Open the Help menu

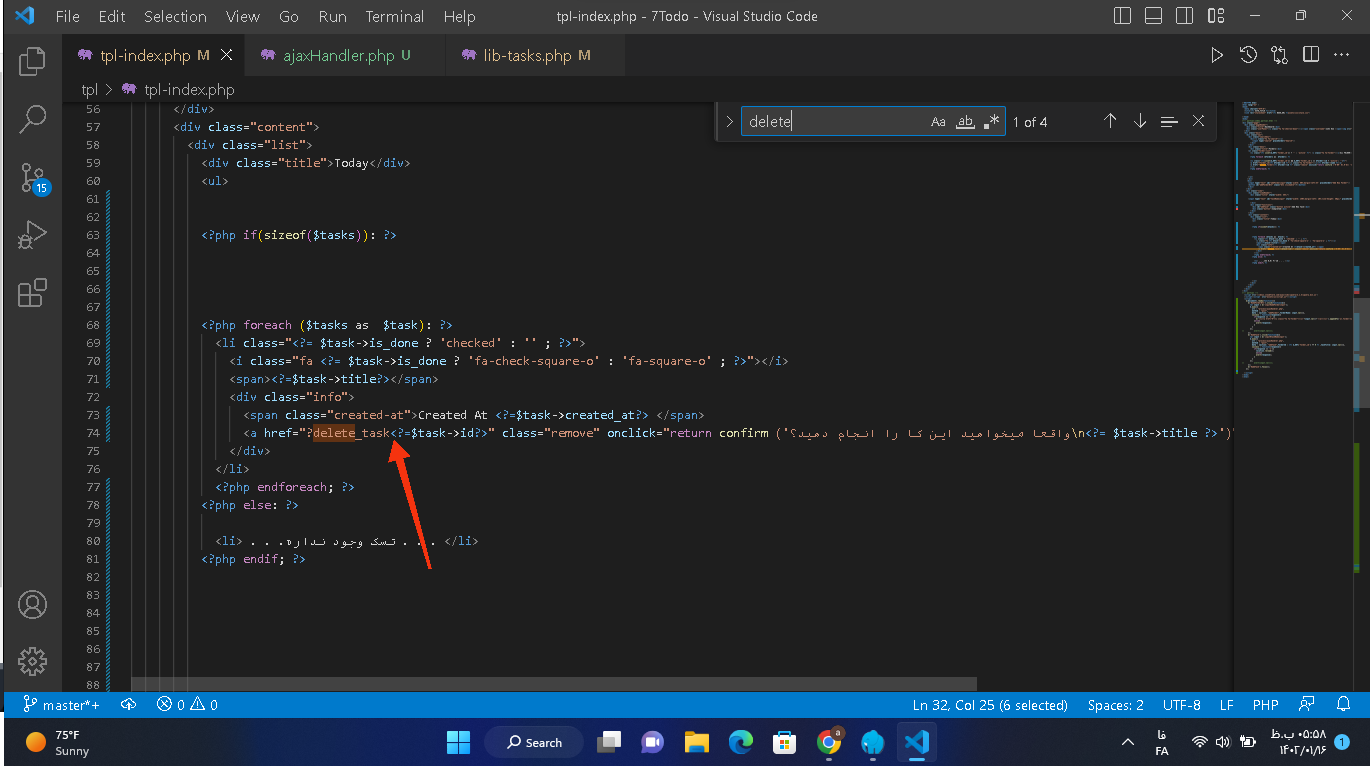click(459, 16)
